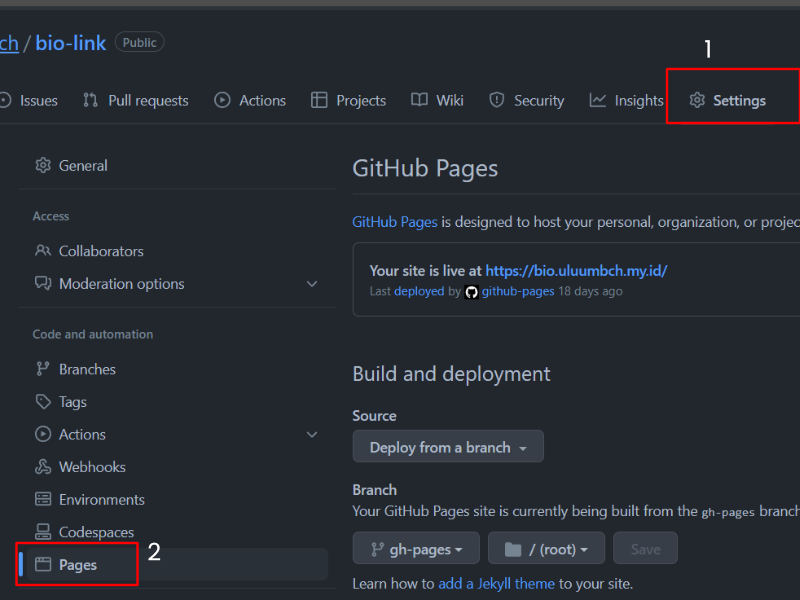Image resolution: width=800 pixels, height=600 pixels.
Task: Visit the live site bio.uluumbch.my.id link
Action: (576, 271)
